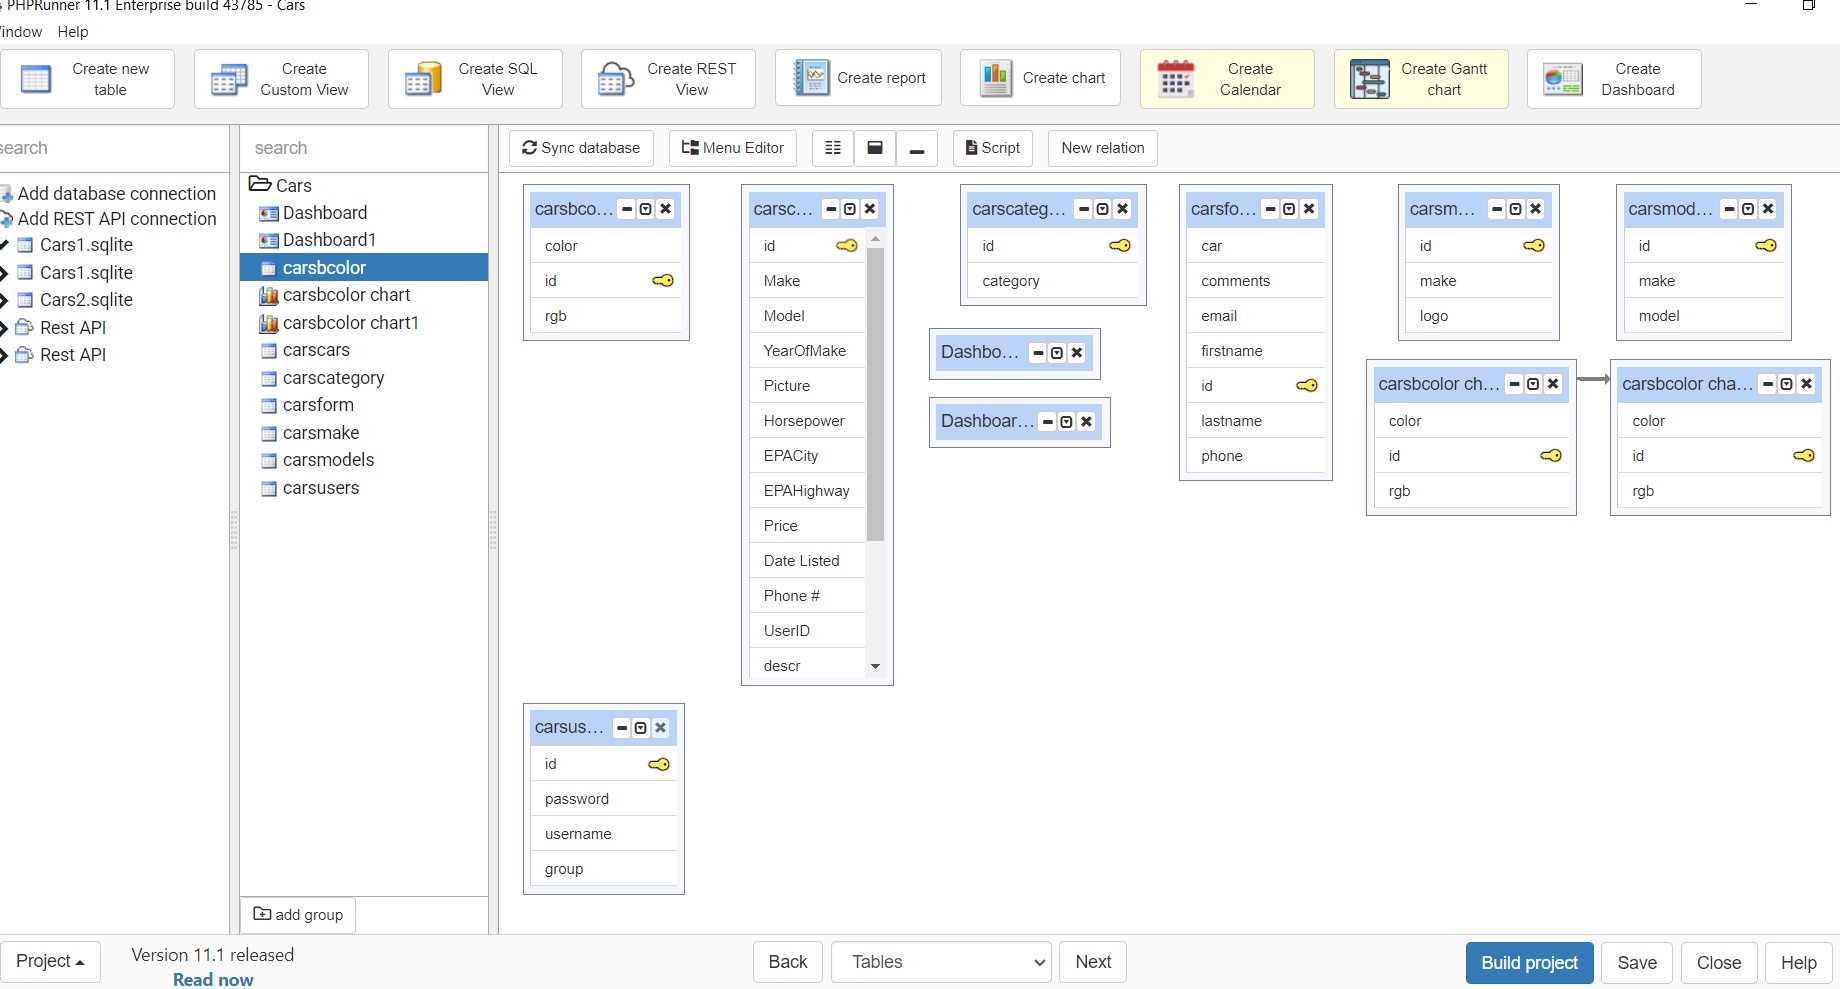Close the carsmake table box
This screenshot has height=989, width=1840.
point(1535,209)
